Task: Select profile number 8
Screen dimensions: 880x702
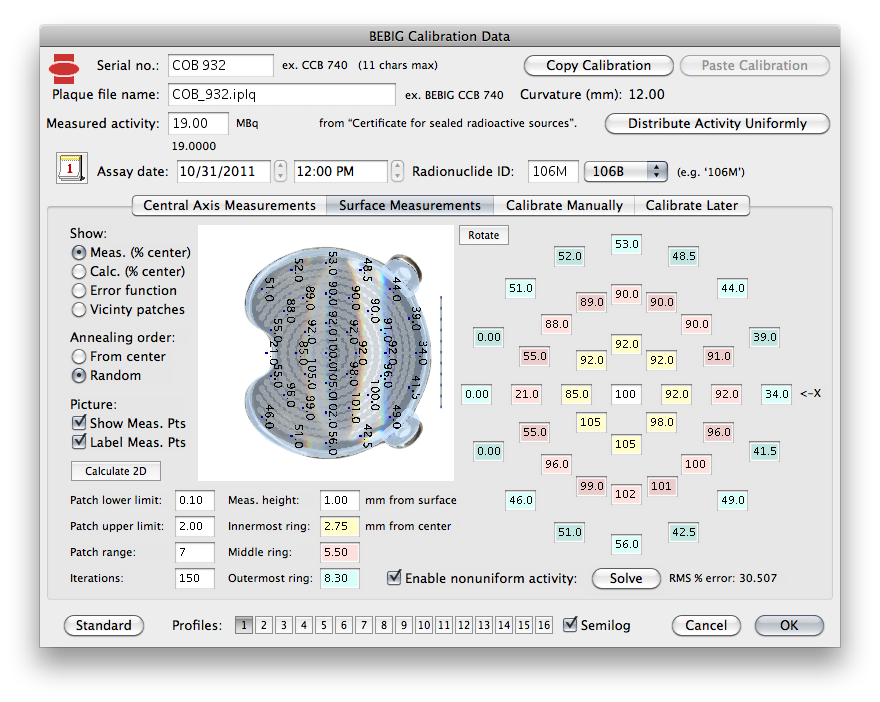Action: coord(384,625)
